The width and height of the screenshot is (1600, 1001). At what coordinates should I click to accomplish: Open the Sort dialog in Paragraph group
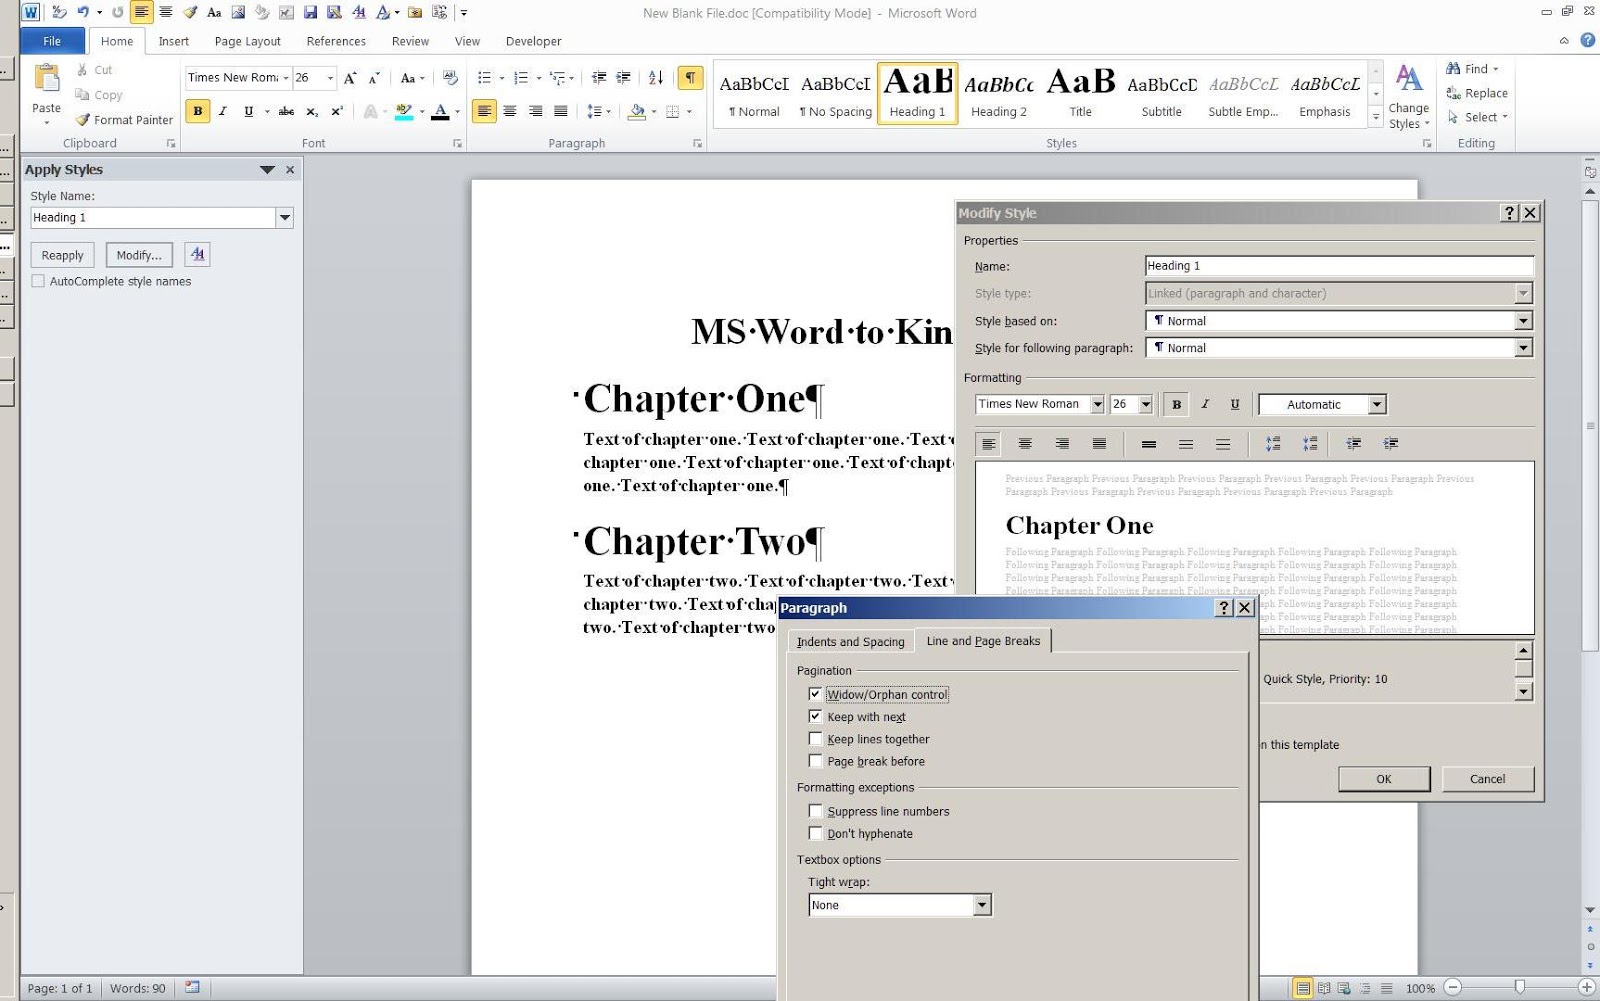(656, 79)
